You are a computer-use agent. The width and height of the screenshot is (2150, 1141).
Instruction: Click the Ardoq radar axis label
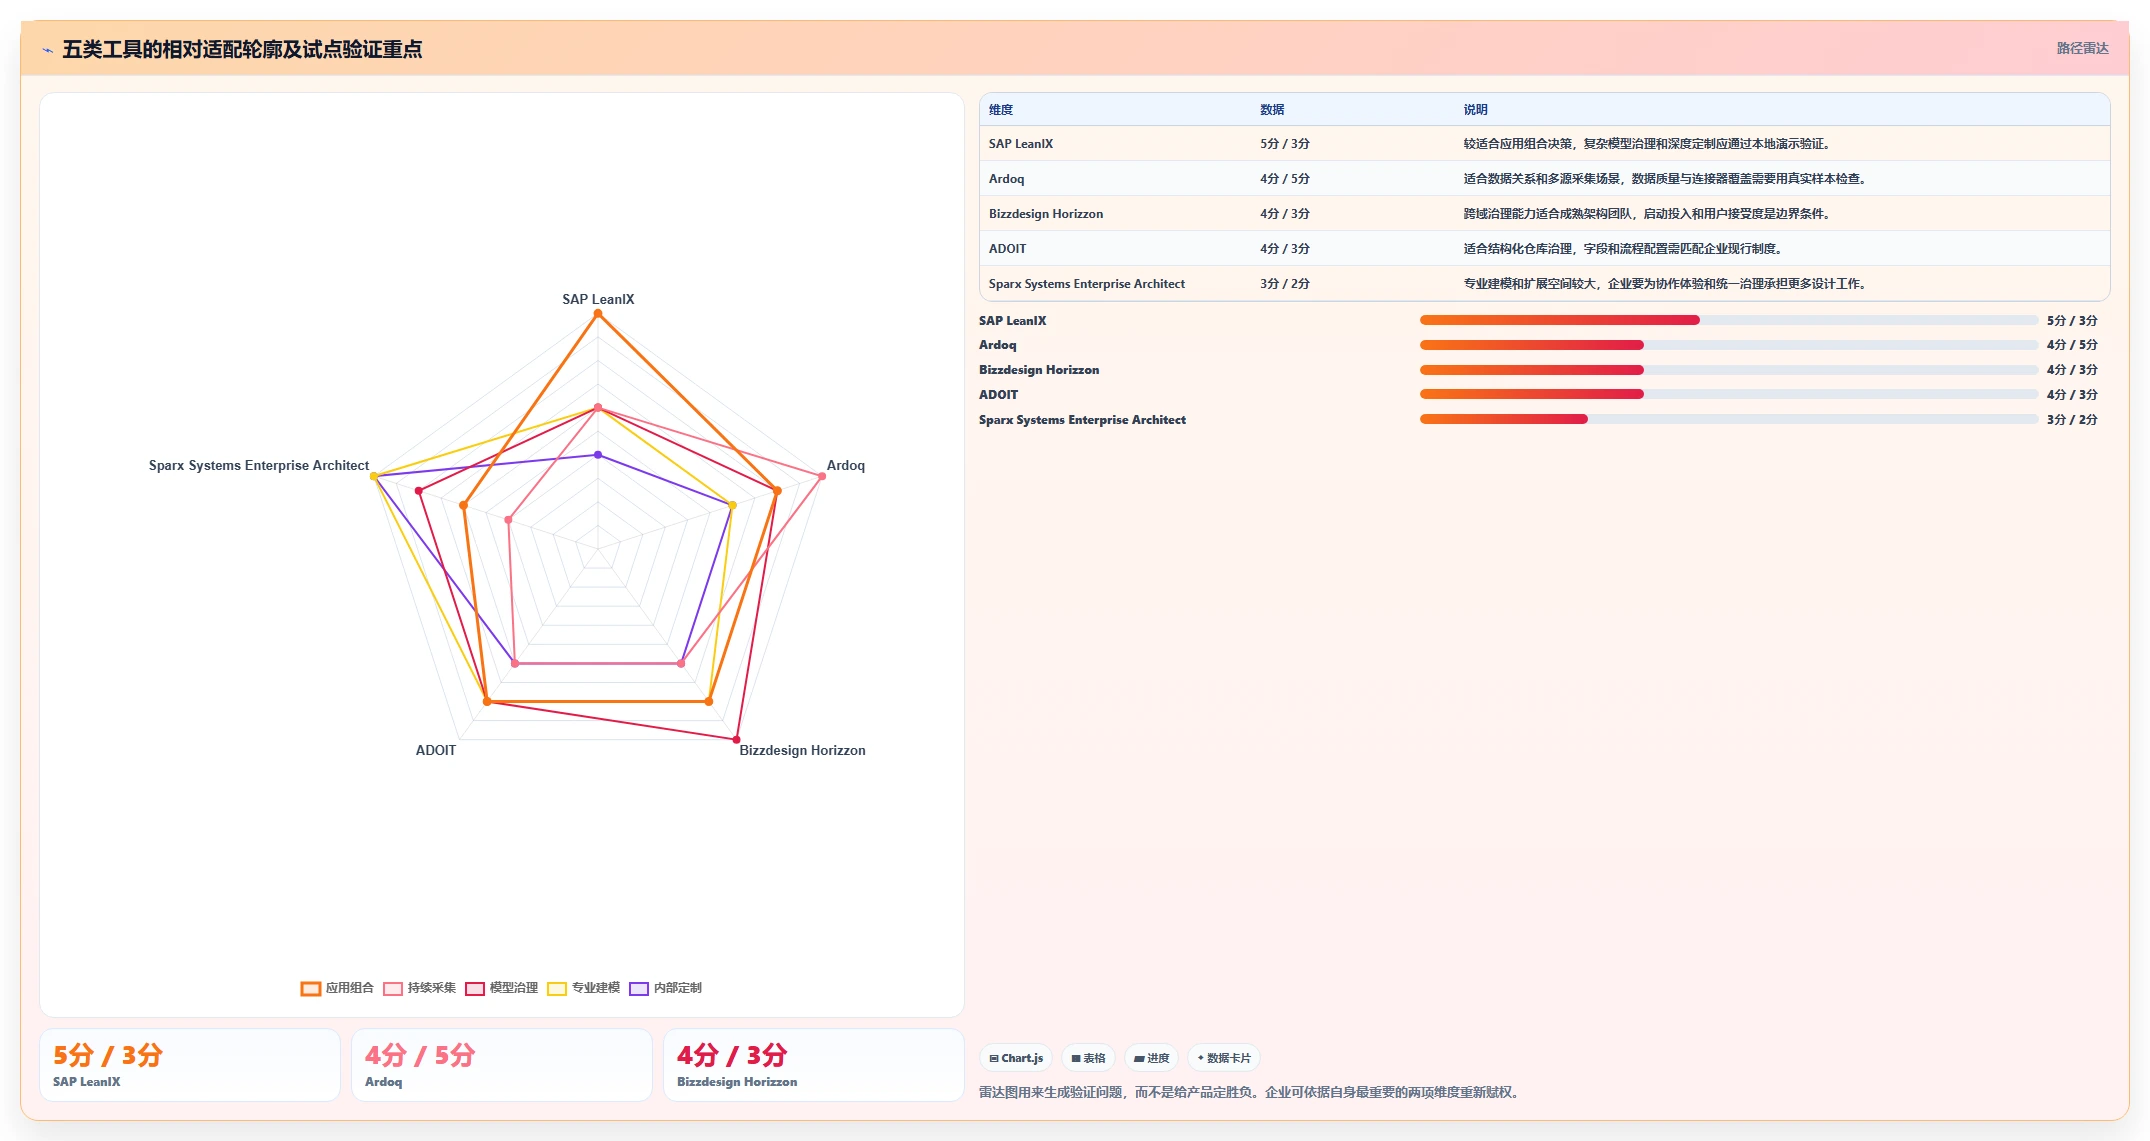tap(846, 465)
